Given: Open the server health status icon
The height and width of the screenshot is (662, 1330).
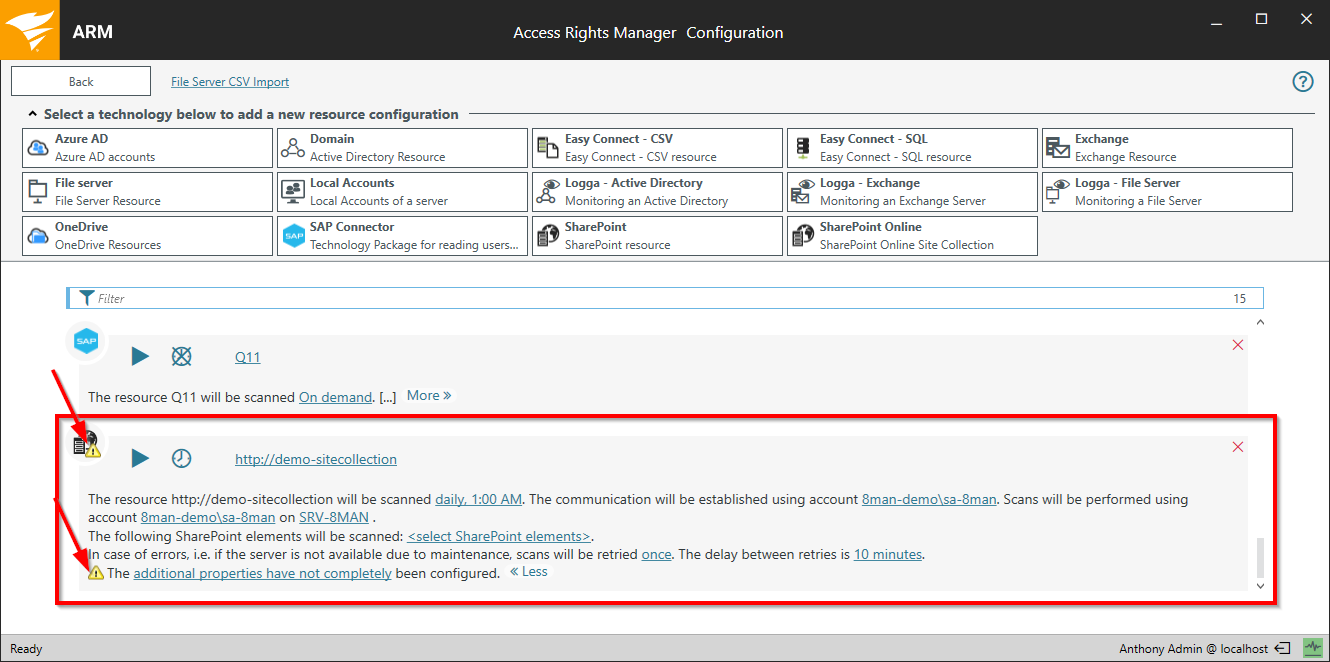Looking at the screenshot, I should click(1310, 648).
